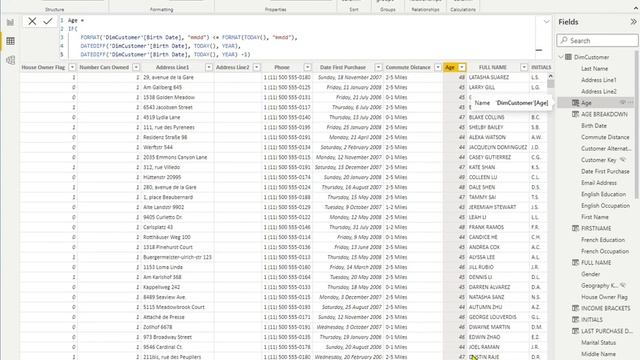The width and height of the screenshot is (640, 360).
Task: Click the Formatting ribbon group label
Action: 162,9
